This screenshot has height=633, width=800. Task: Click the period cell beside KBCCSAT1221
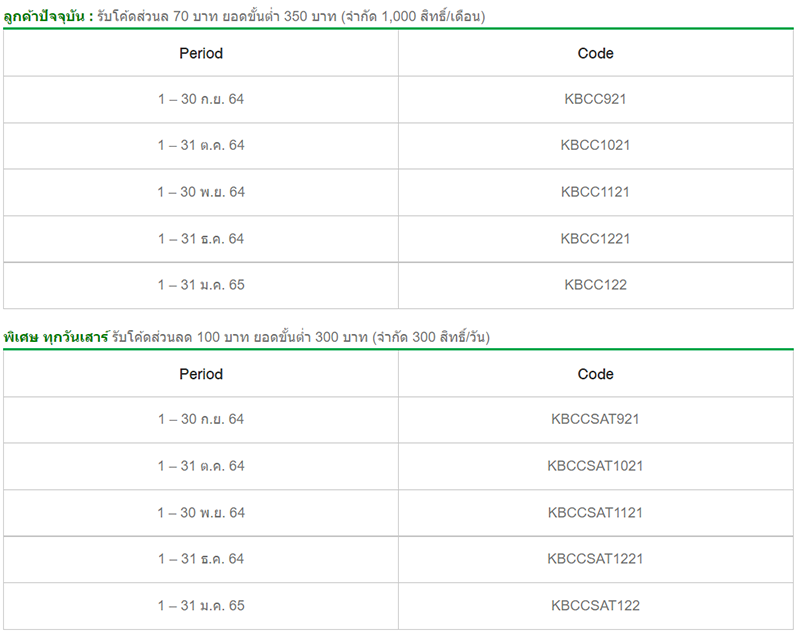tap(201, 559)
